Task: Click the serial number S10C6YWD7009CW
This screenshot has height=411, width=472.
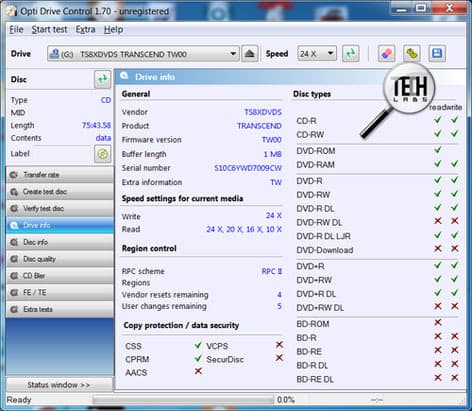Action: (x=248, y=168)
